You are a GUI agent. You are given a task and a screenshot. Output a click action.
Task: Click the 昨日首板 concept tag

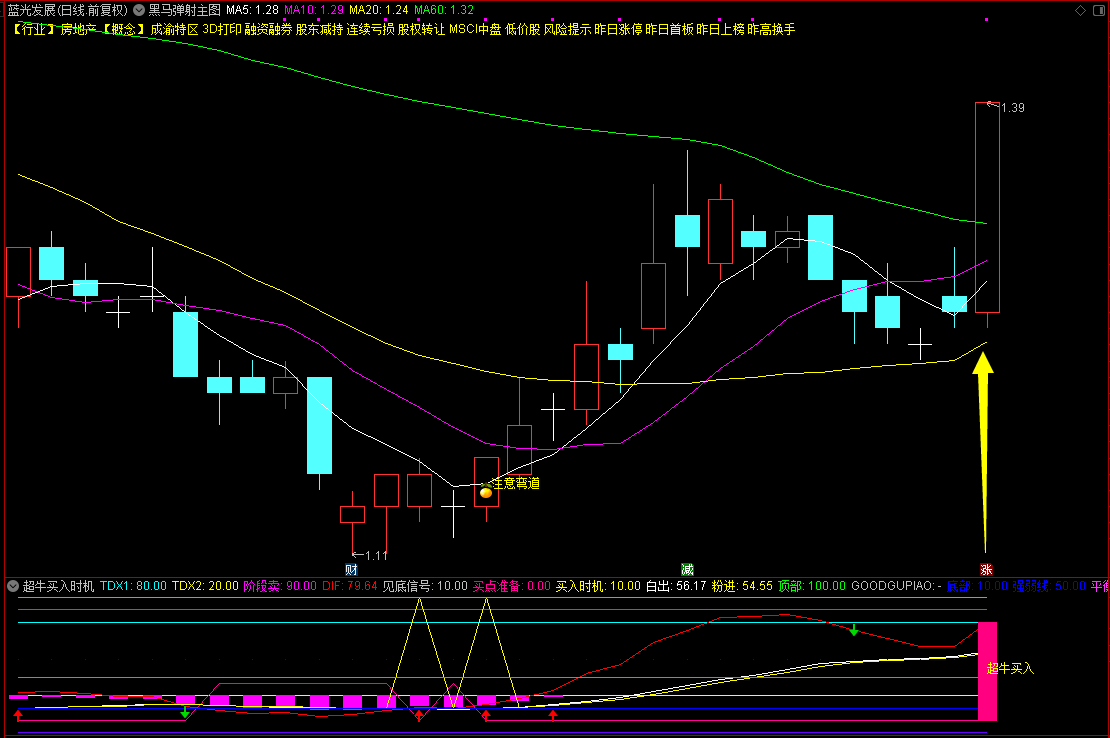(x=669, y=29)
